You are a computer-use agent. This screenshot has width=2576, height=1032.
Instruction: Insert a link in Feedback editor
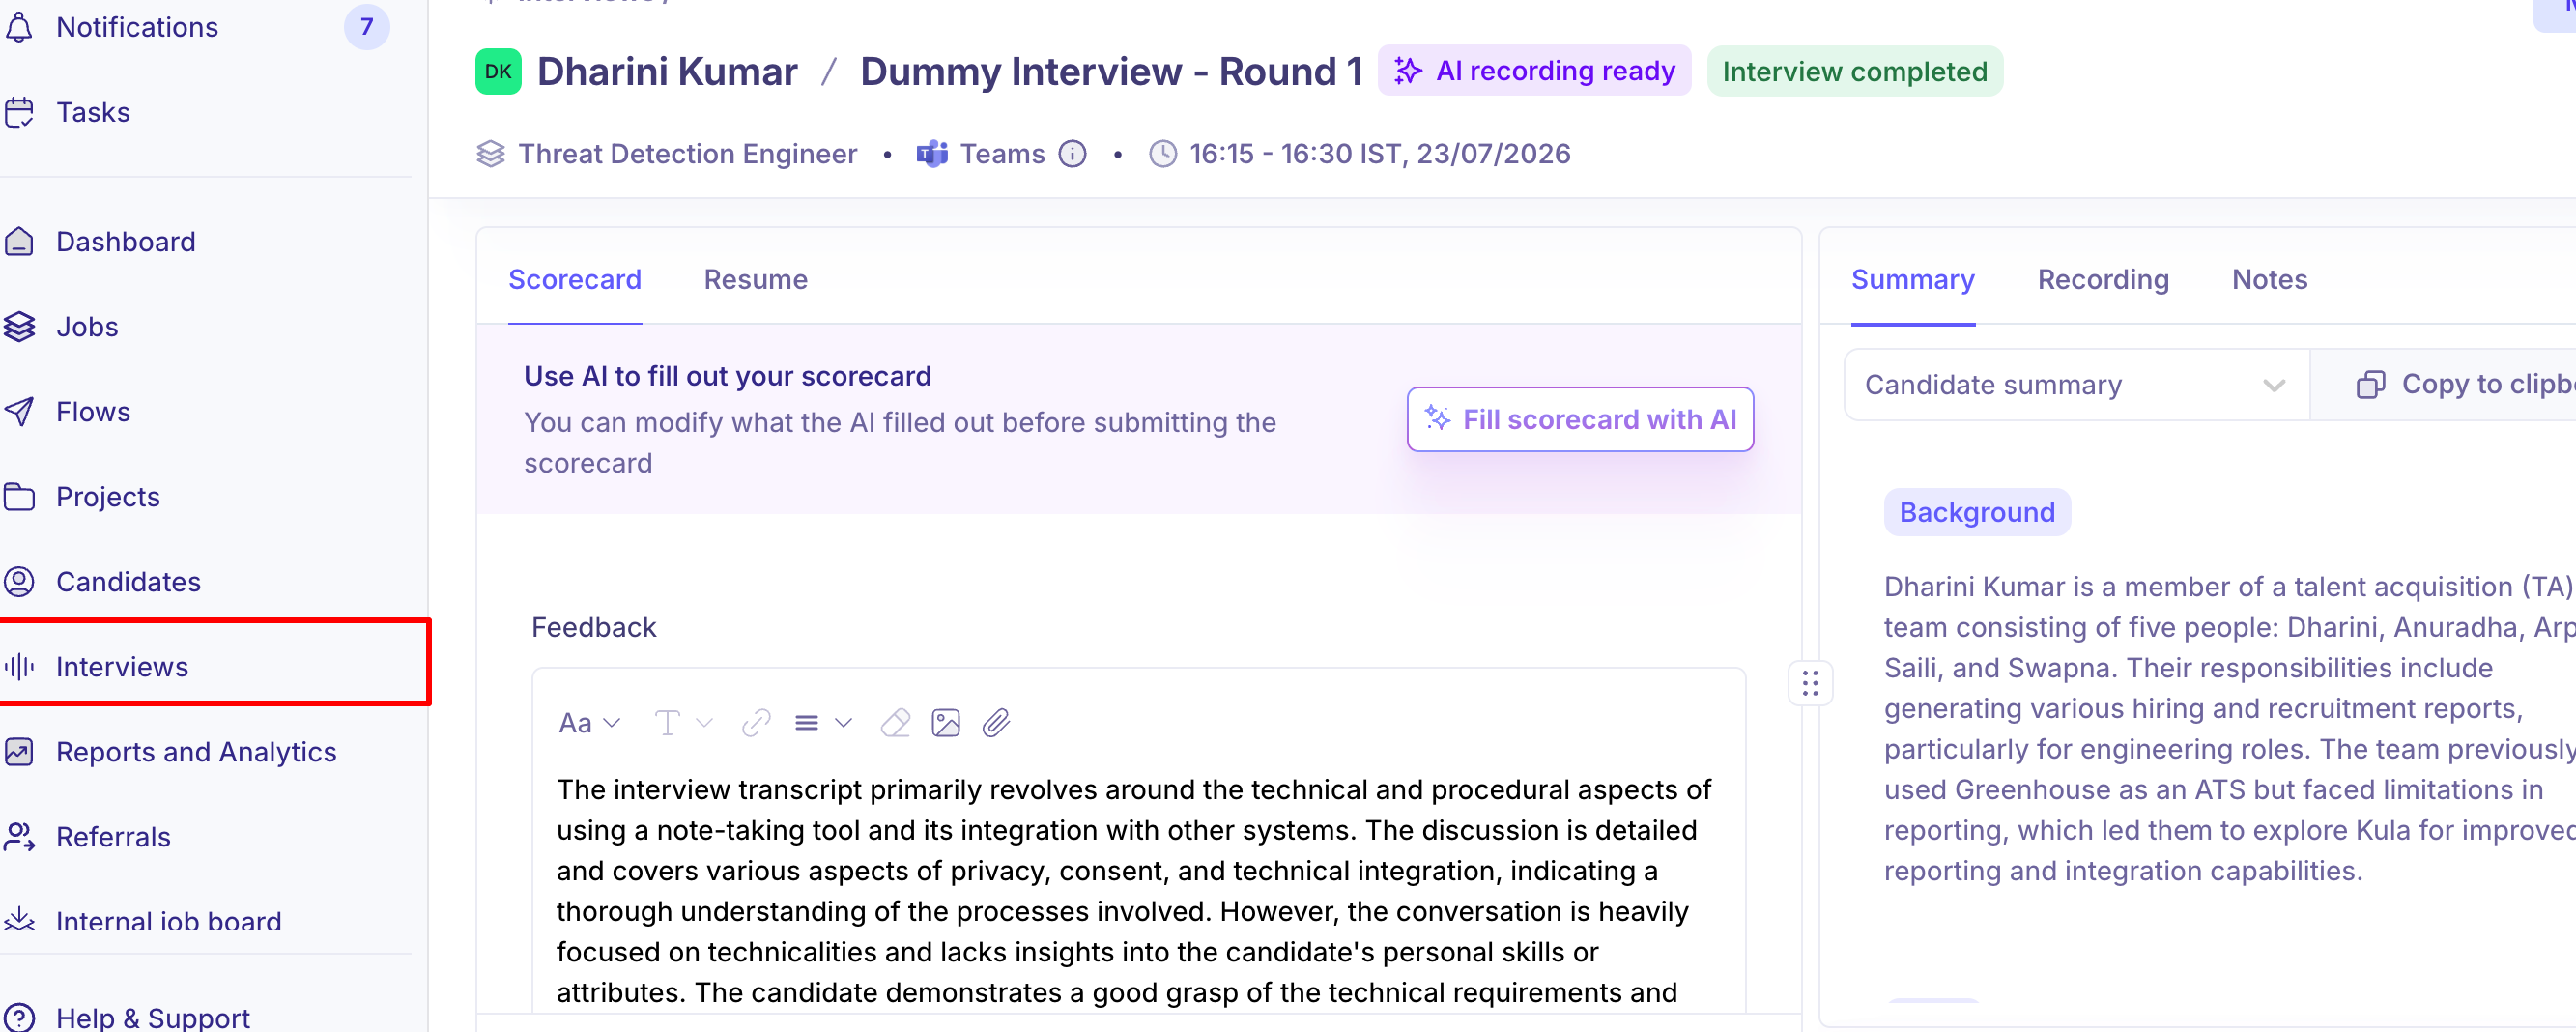click(756, 723)
